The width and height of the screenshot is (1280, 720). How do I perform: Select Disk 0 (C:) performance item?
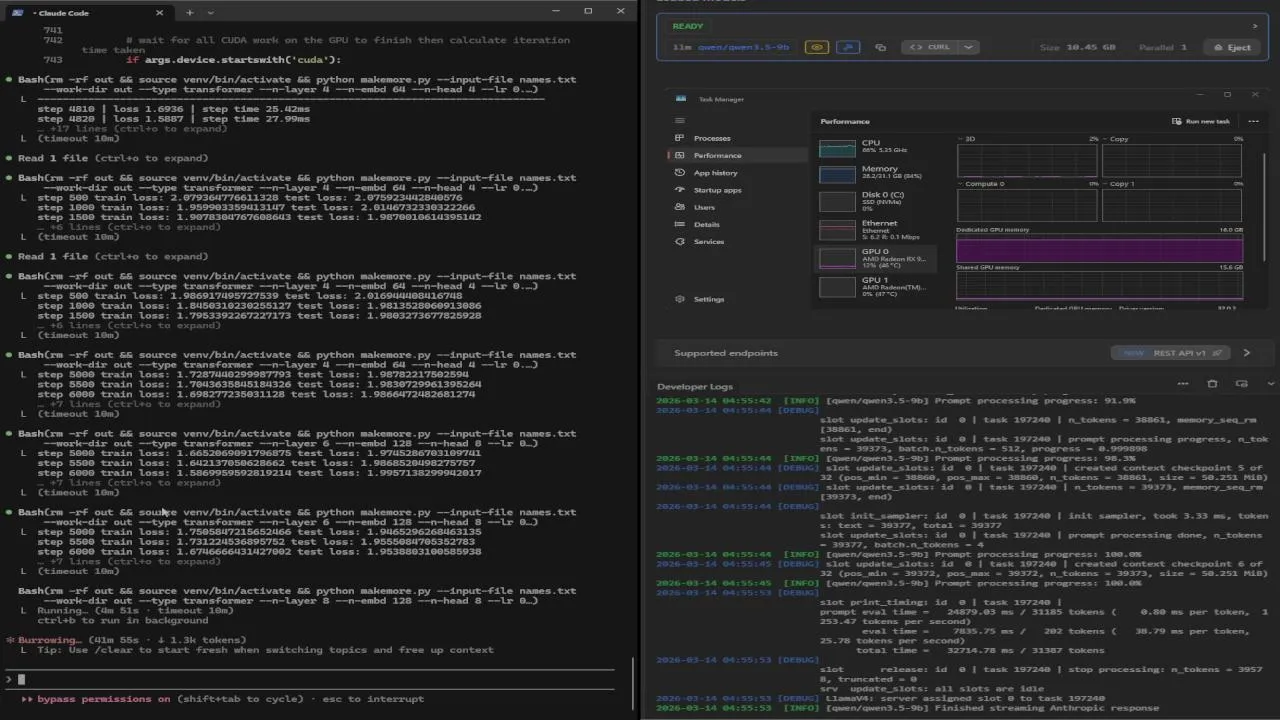pos(878,200)
